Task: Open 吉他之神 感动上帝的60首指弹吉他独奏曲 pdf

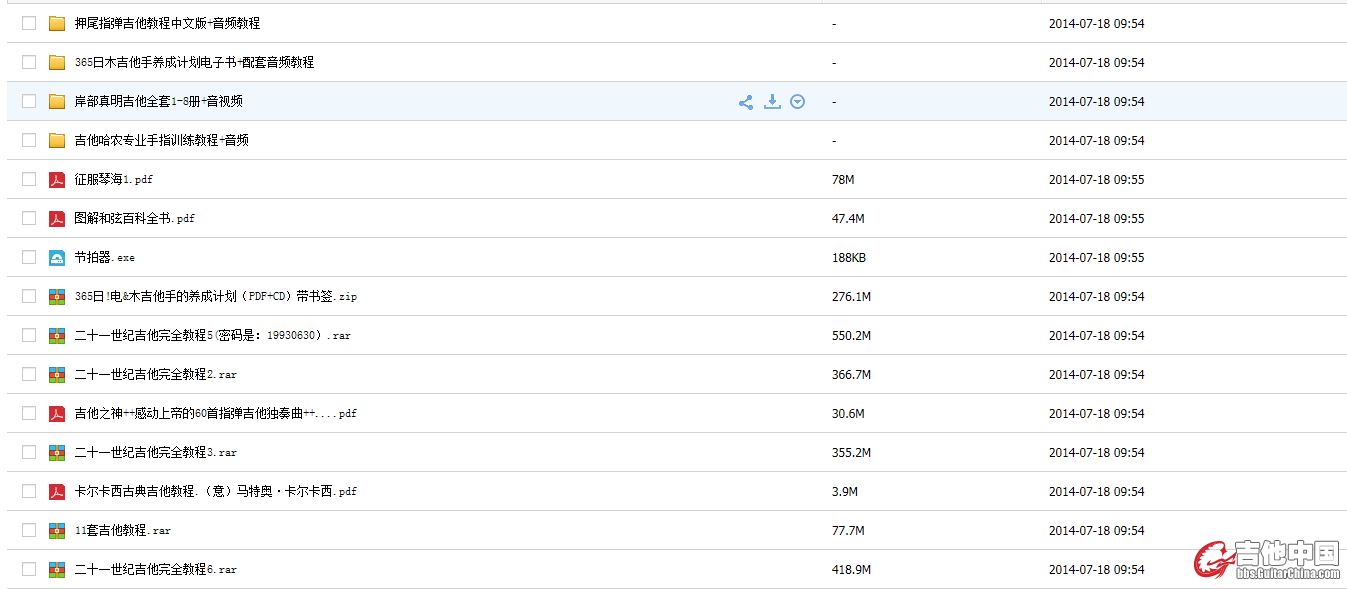Action: tap(215, 413)
